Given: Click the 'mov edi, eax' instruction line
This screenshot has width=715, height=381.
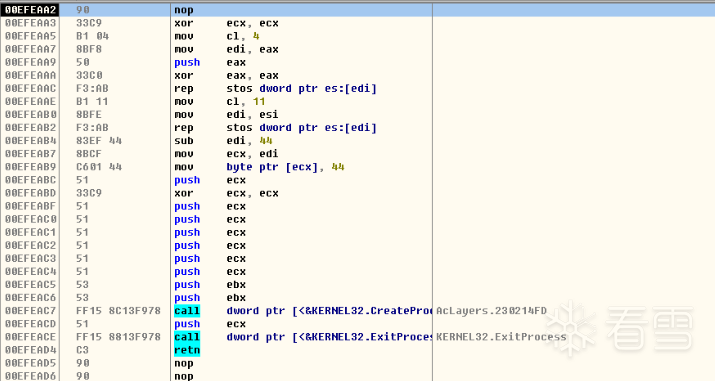Looking at the screenshot, I should pos(226,49).
